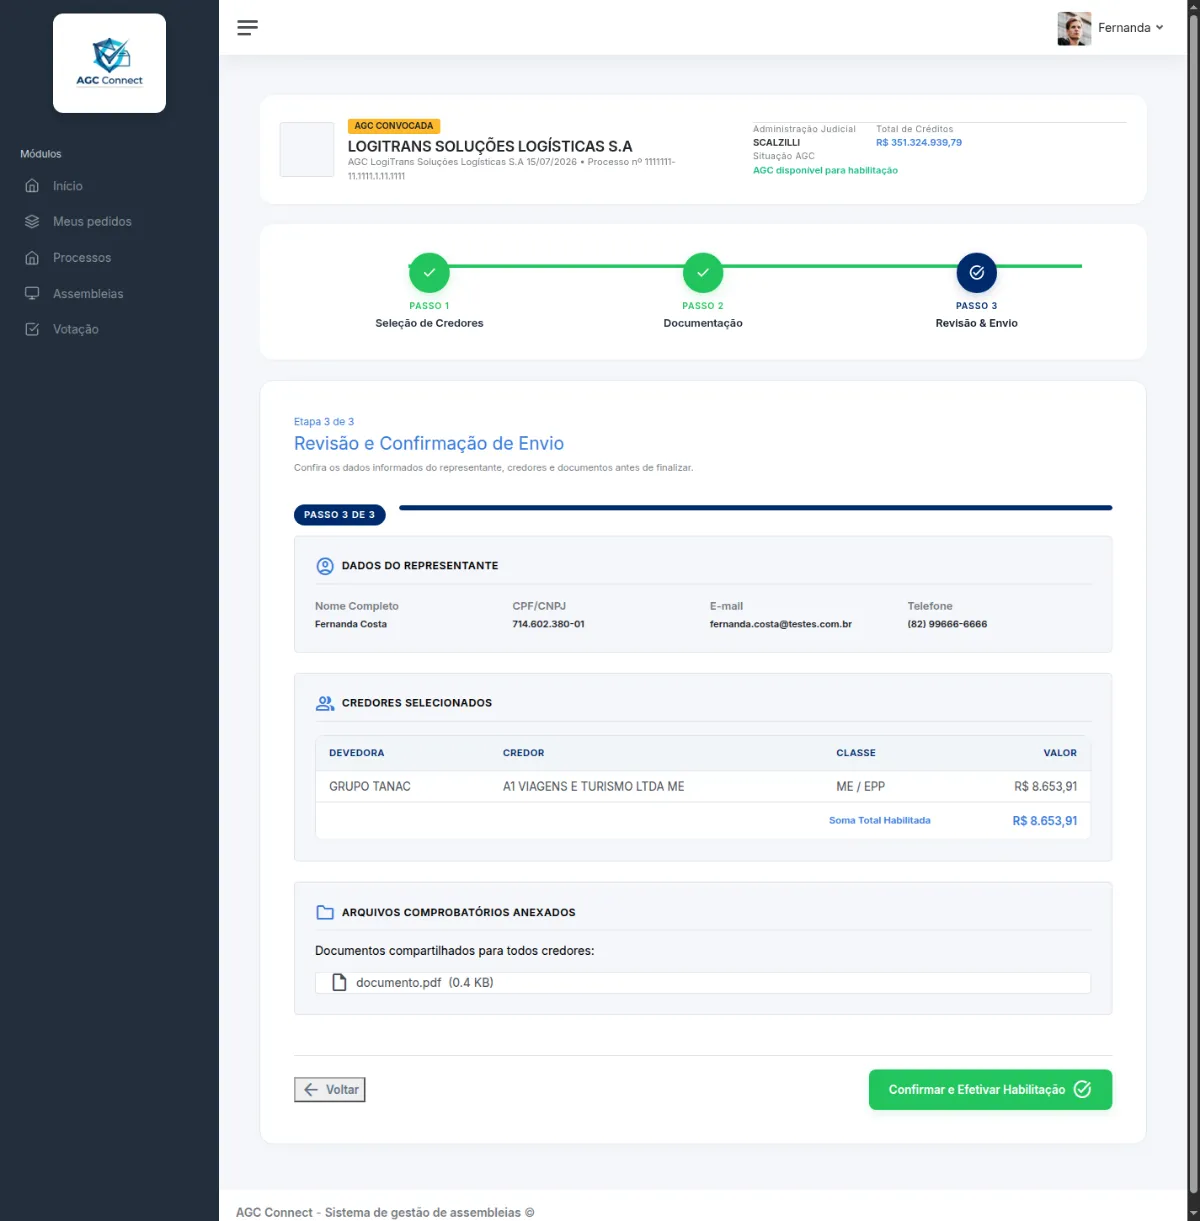The height and width of the screenshot is (1221, 1200).
Task: Toggle the hamburger menu icon
Action: point(247,28)
